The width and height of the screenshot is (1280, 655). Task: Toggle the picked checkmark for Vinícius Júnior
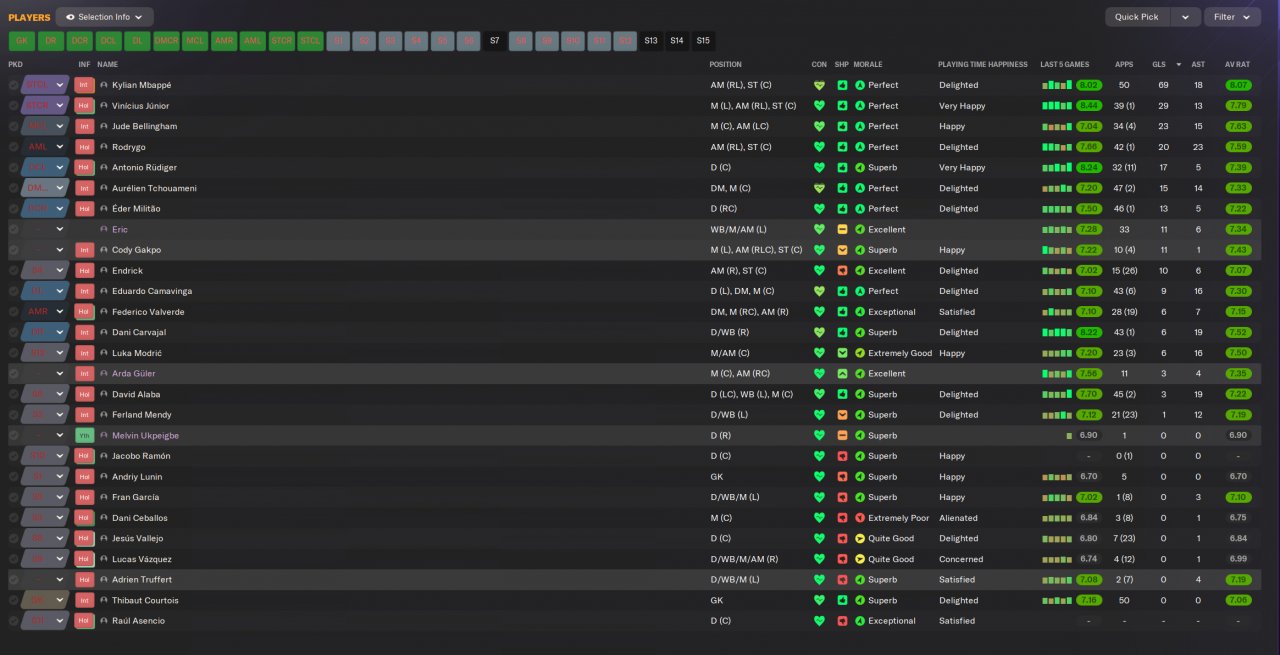point(13,106)
